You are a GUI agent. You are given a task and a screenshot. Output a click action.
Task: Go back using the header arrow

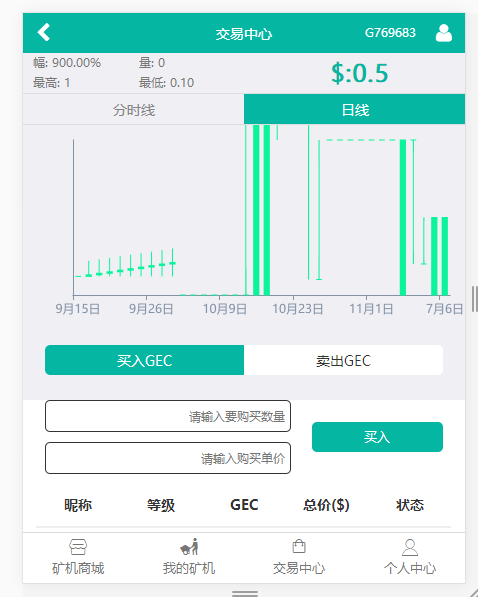pyautogui.click(x=44, y=32)
